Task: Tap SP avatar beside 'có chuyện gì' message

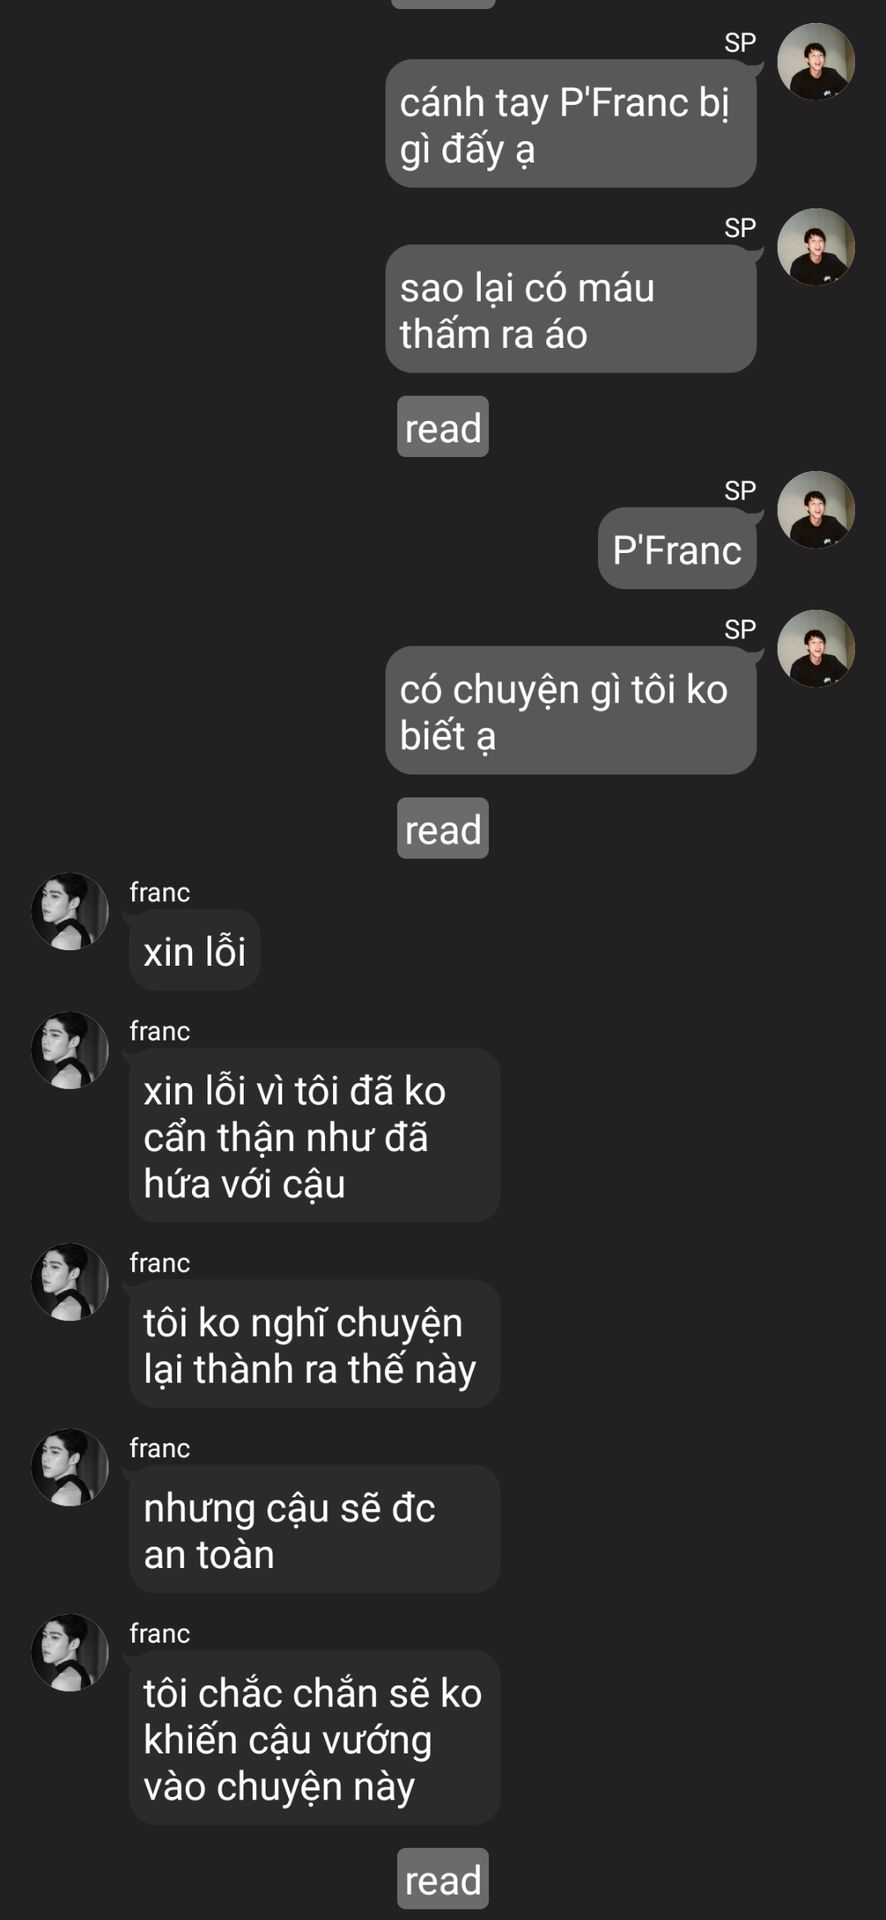Action: coord(816,649)
